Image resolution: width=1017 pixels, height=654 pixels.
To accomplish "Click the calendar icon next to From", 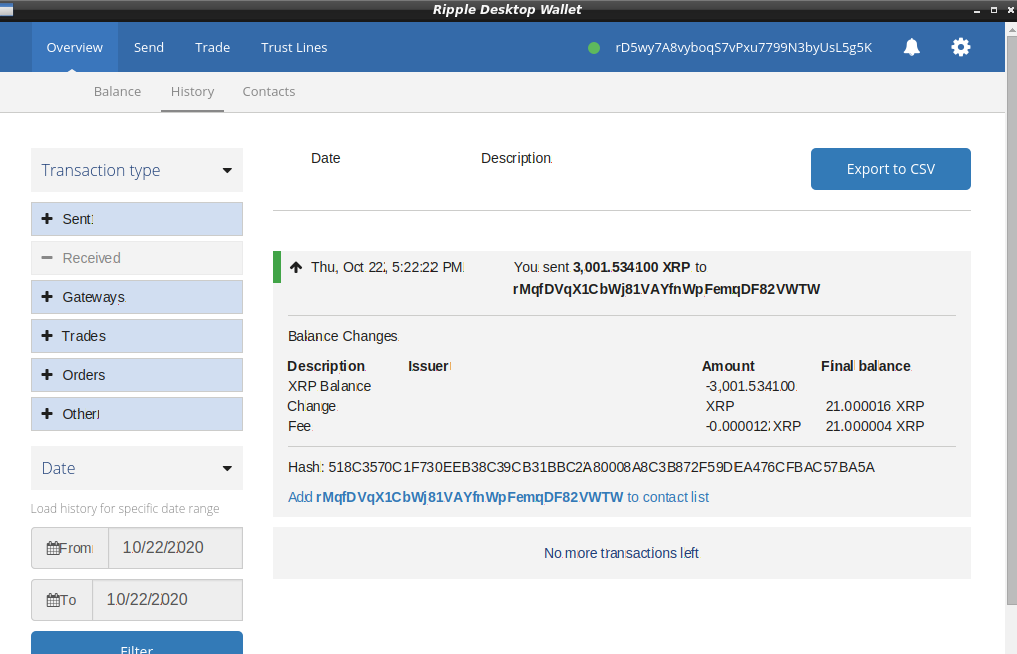I will click(x=53, y=548).
